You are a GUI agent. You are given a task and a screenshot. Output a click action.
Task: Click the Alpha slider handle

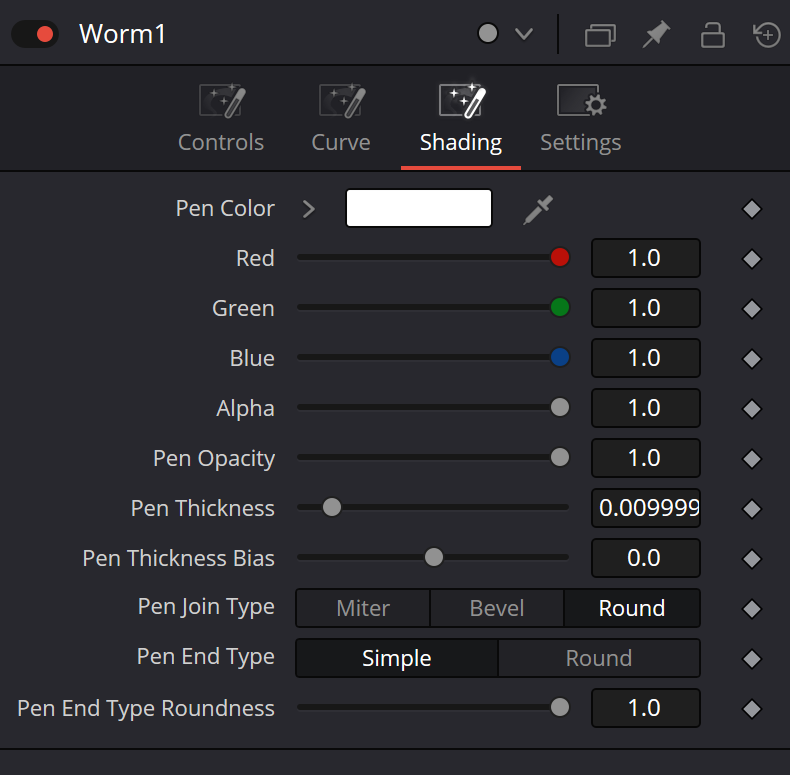pyautogui.click(x=560, y=407)
